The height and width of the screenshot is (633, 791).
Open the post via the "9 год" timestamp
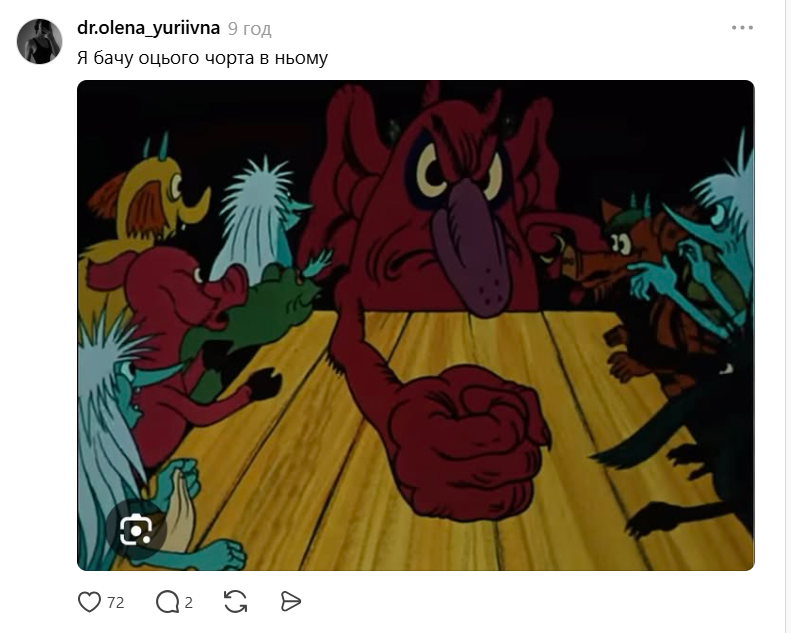(x=249, y=29)
